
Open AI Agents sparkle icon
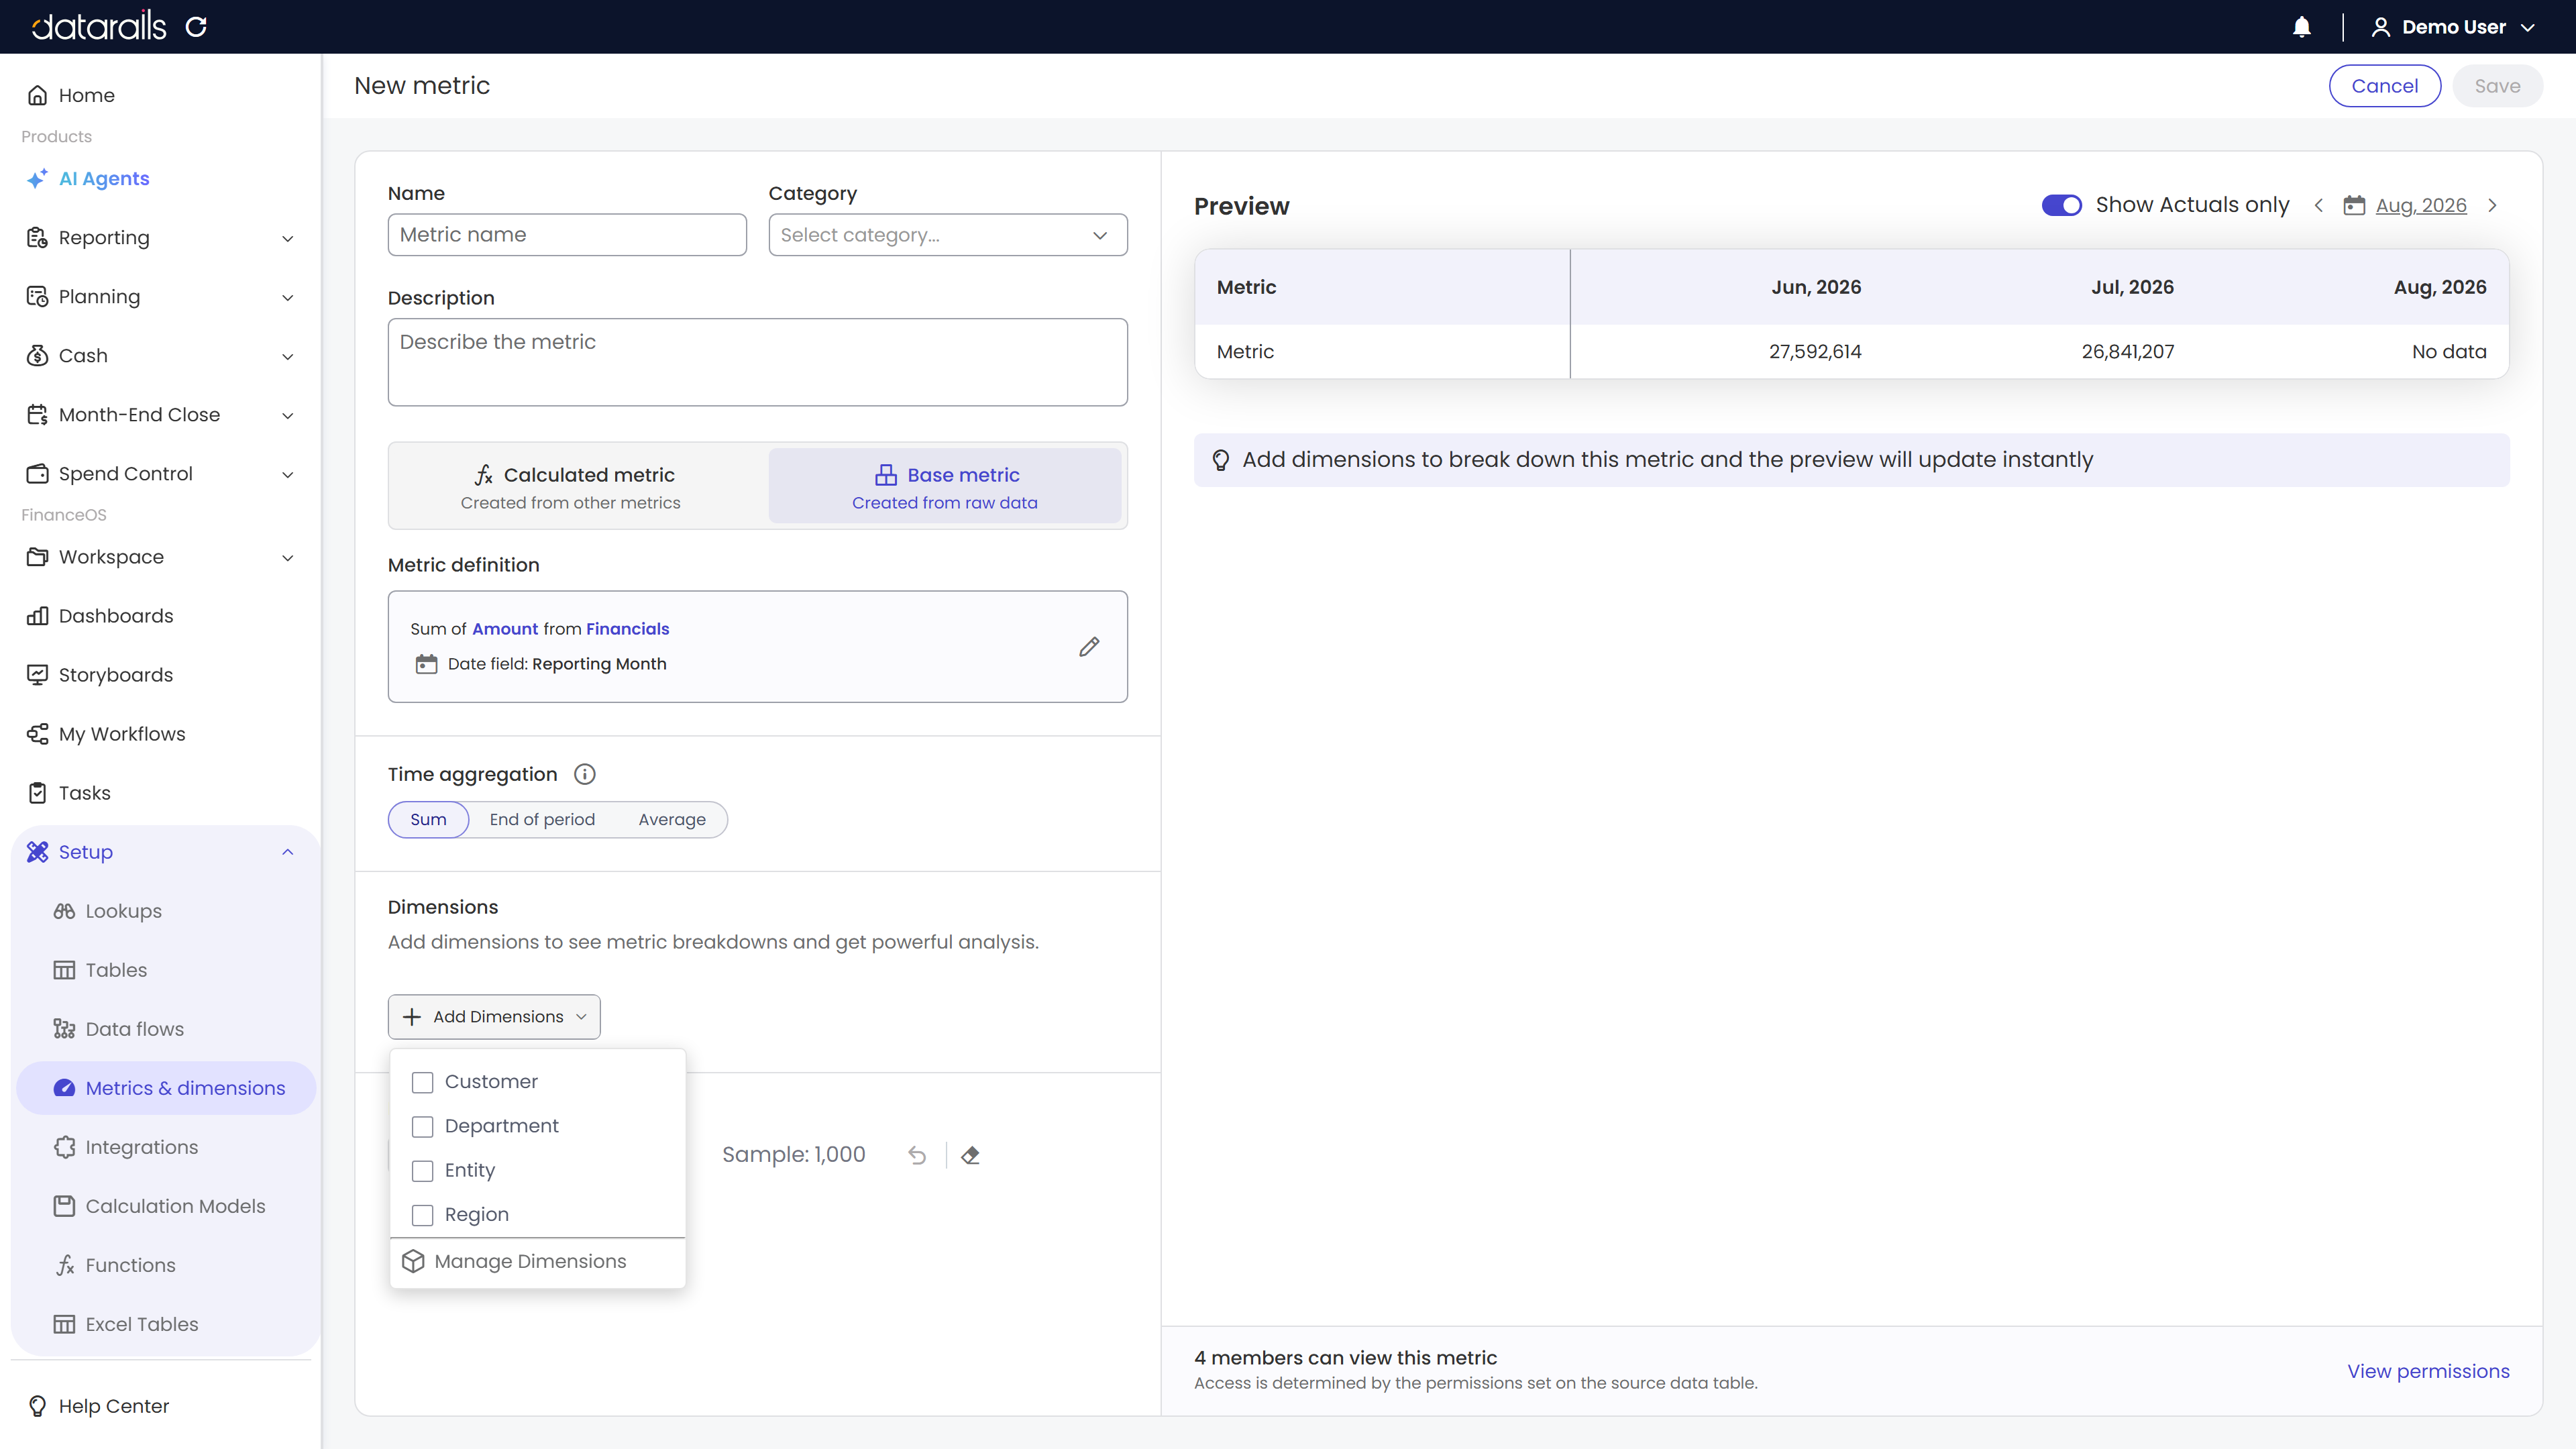click(37, 179)
